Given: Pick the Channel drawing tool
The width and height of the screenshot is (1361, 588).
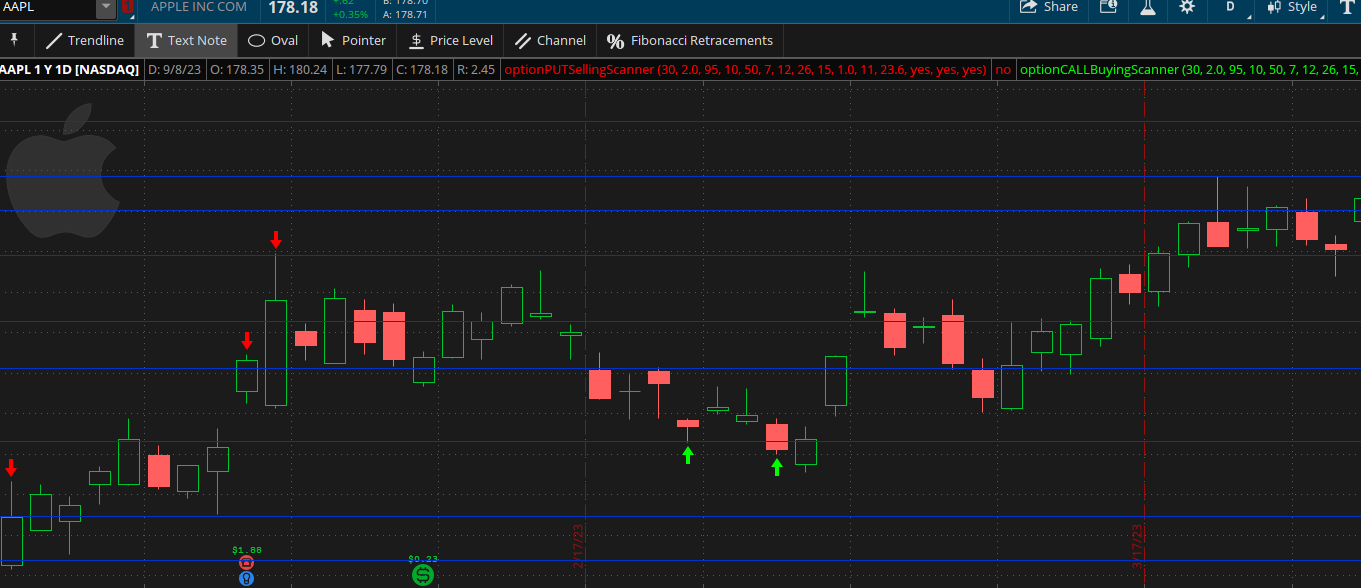Looking at the screenshot, I should pos(550,41).
